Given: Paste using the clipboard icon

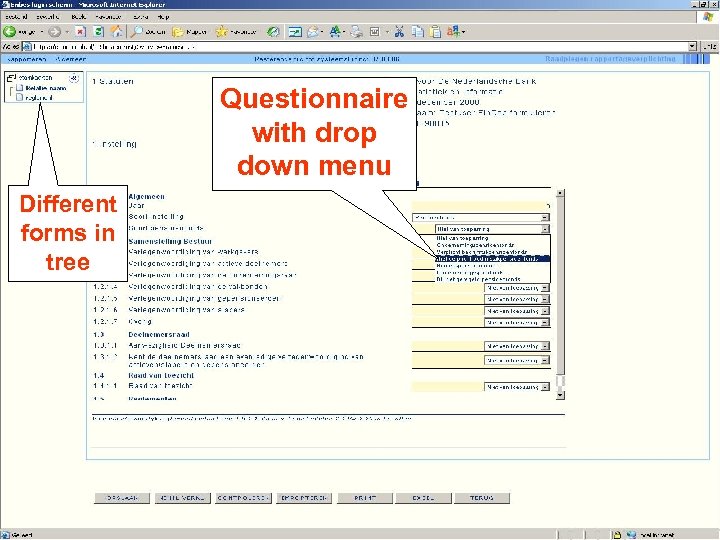Looking at the screenshot, I should click(x=435, y=32).
